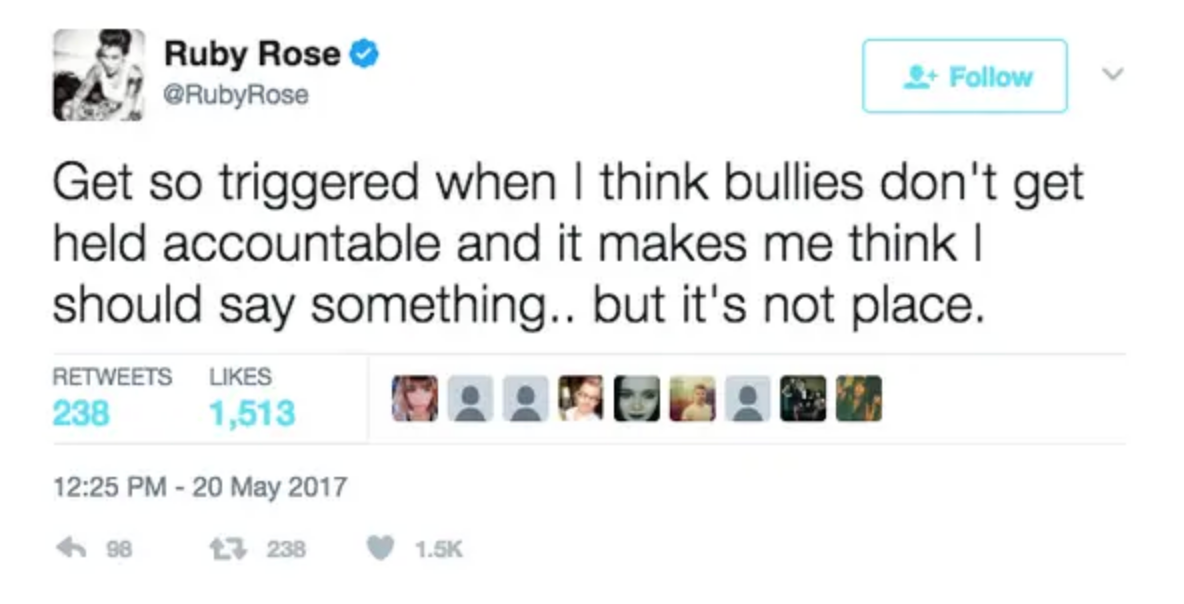Image resolution: width=1184 pixels, height=604 pixels.
Task: Click the blue verified badge
Action: (364, 55)
